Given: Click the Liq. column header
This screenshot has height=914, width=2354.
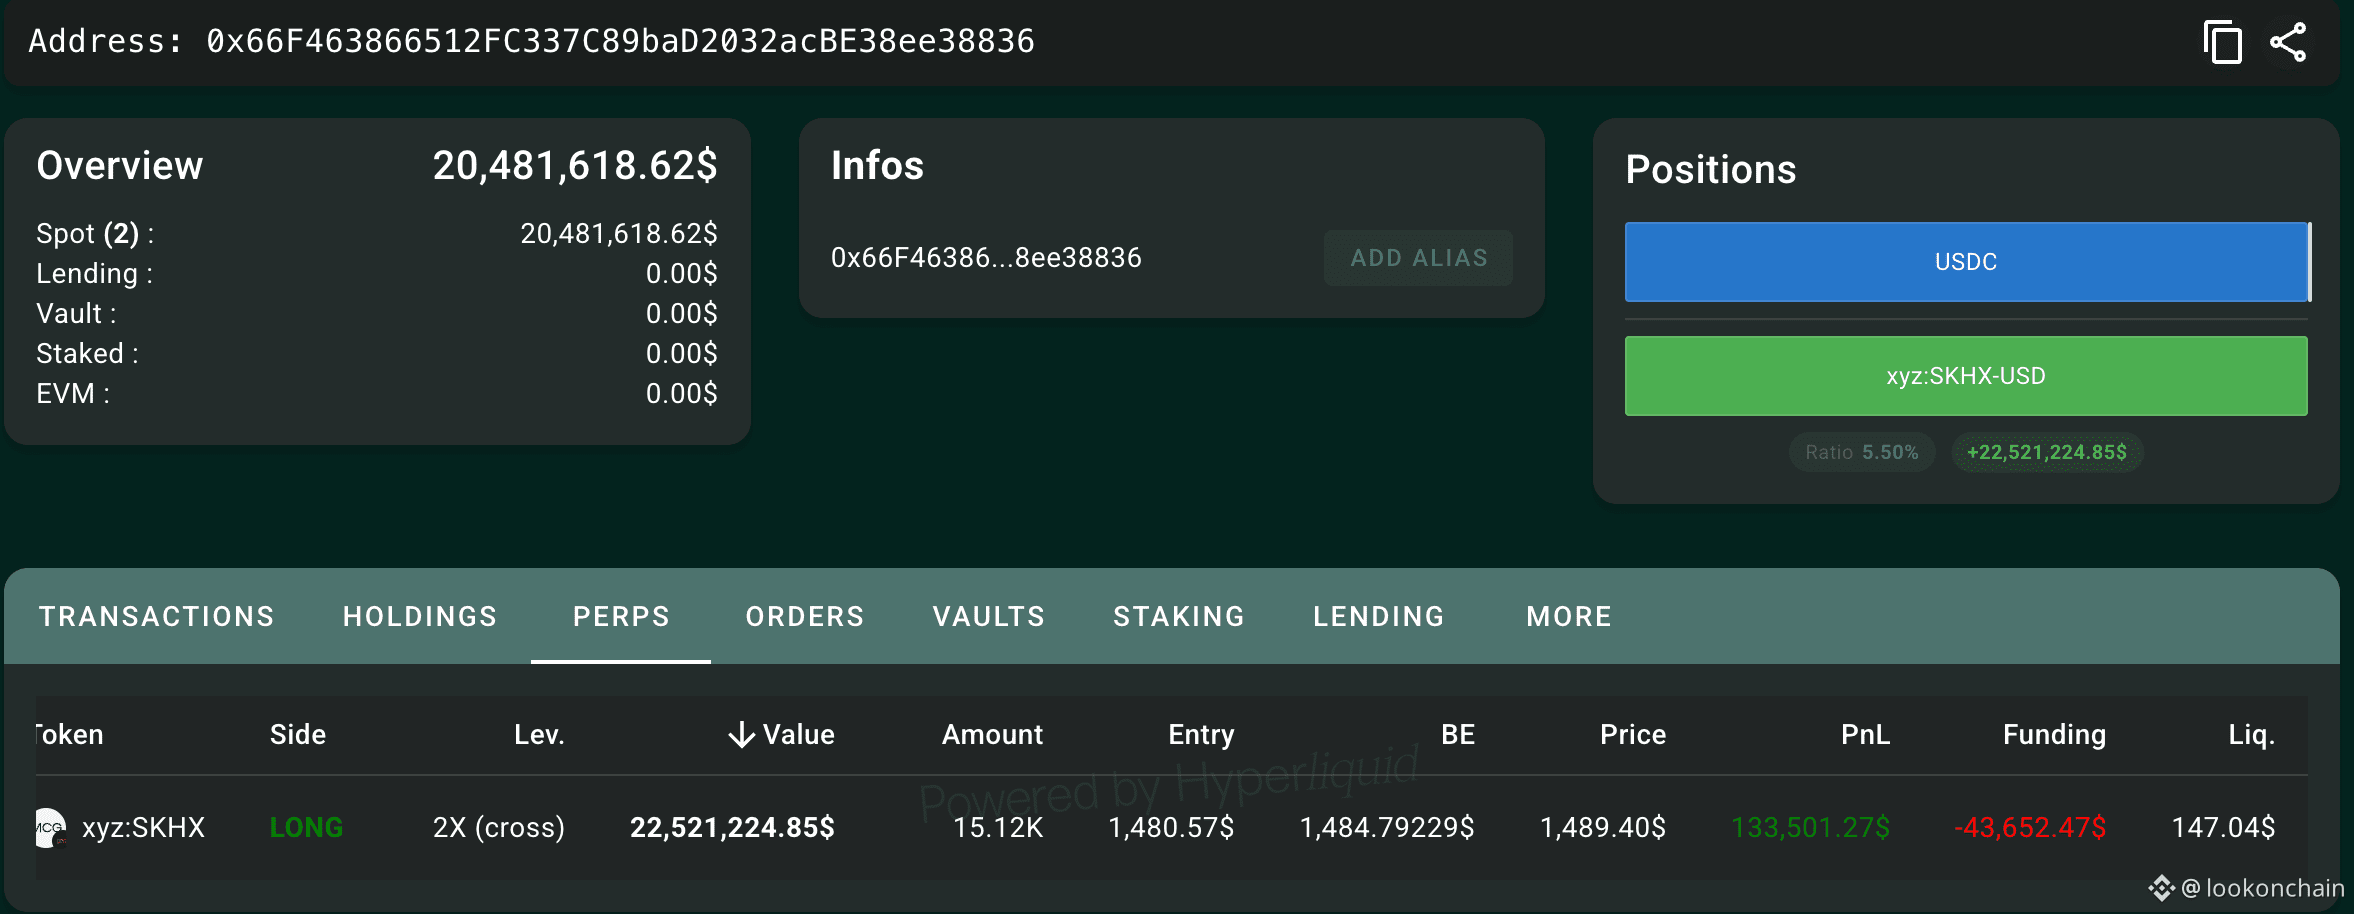Looking at the screenshot, I should 2251,735.
